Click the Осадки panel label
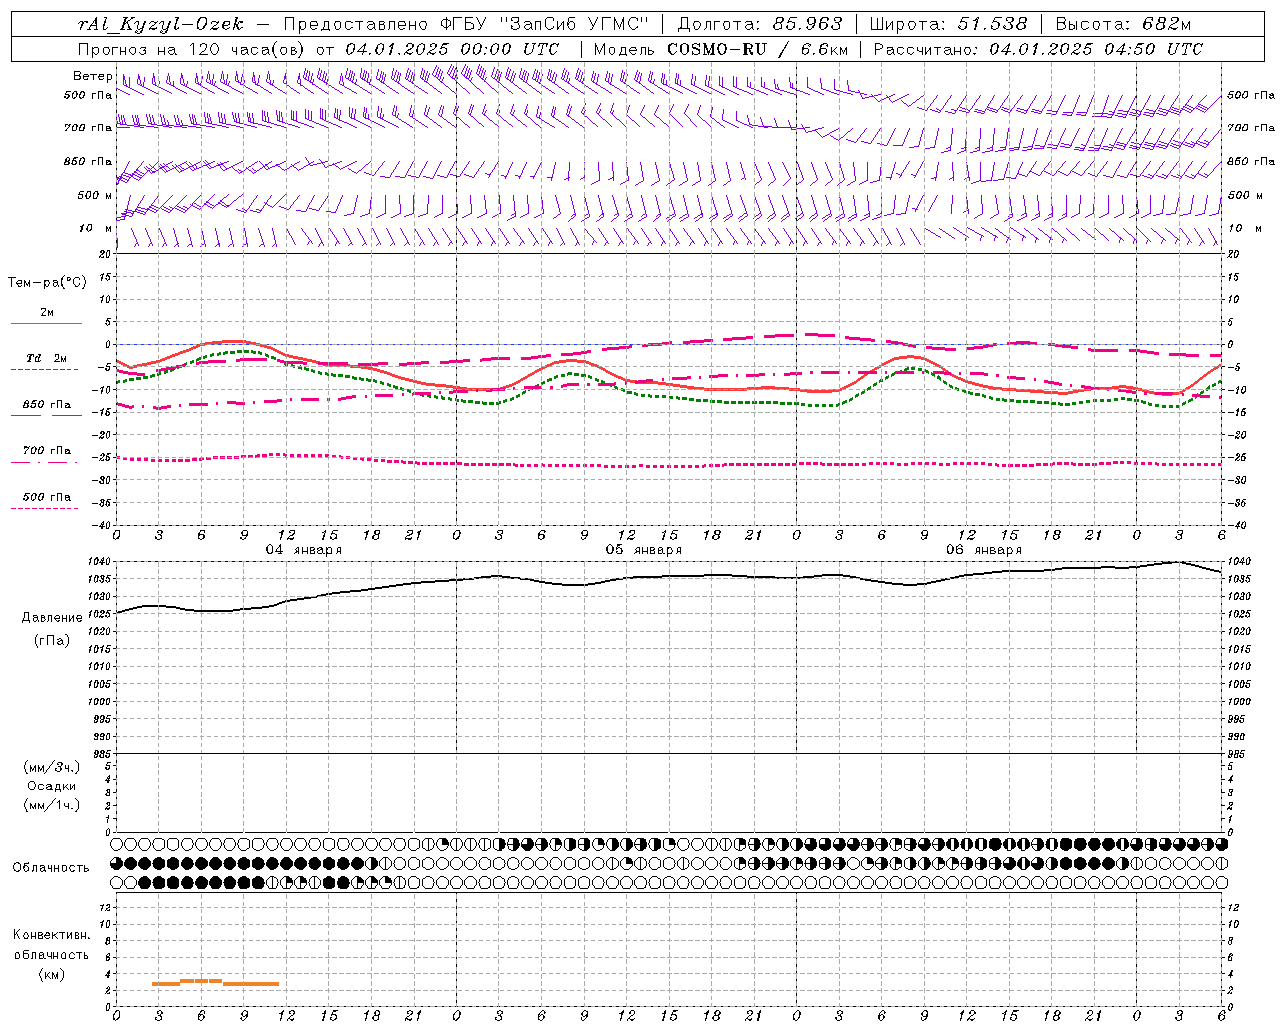Viewport: 1280px width, 1024px height. [x=51, y=786]
